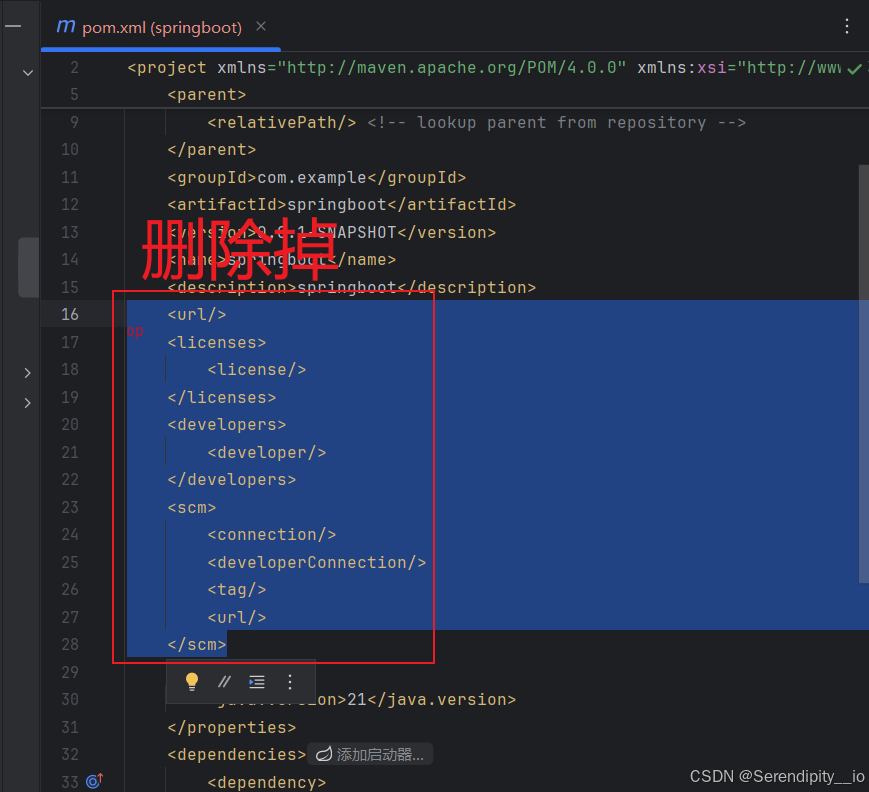Click the left panel scrollbar handle
Viewport: 869px width, 792px height.
click(x=28, y=267)
